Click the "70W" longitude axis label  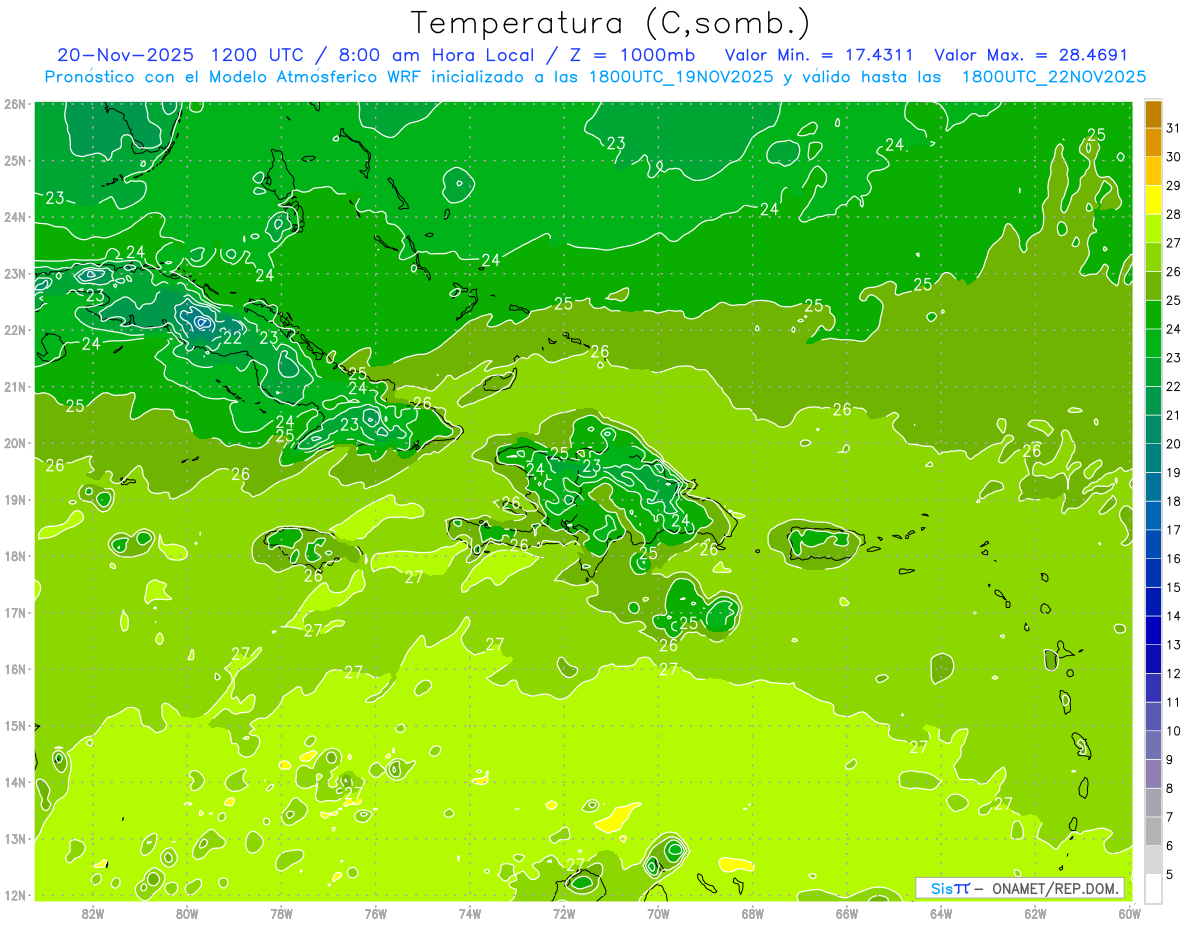point(658,913)
